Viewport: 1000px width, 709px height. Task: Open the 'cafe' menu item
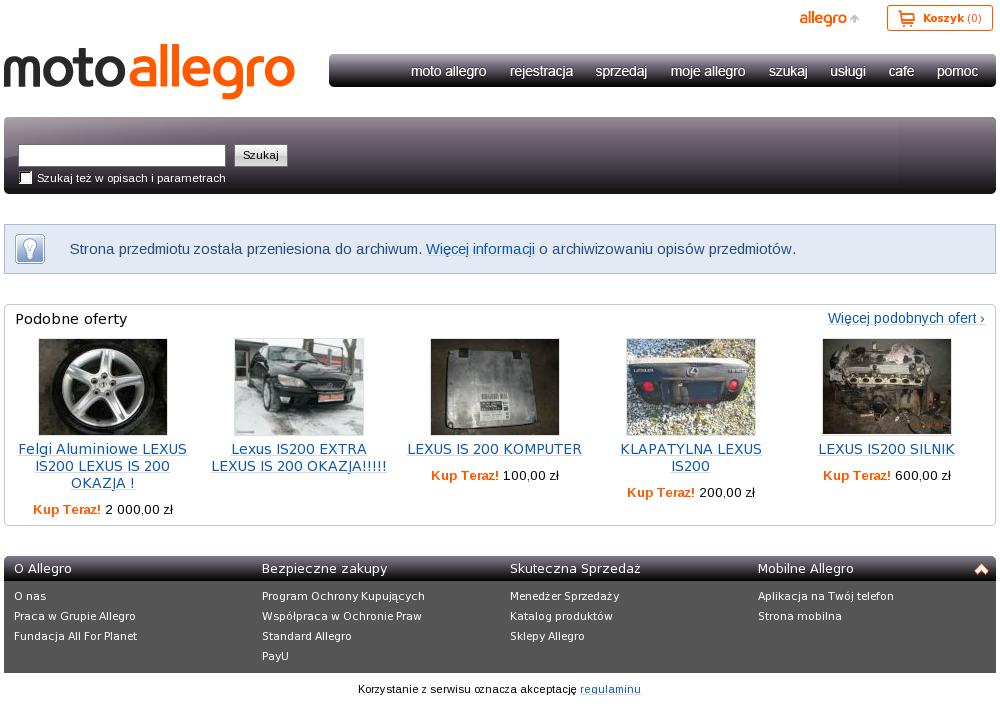(x=901, y=71)
